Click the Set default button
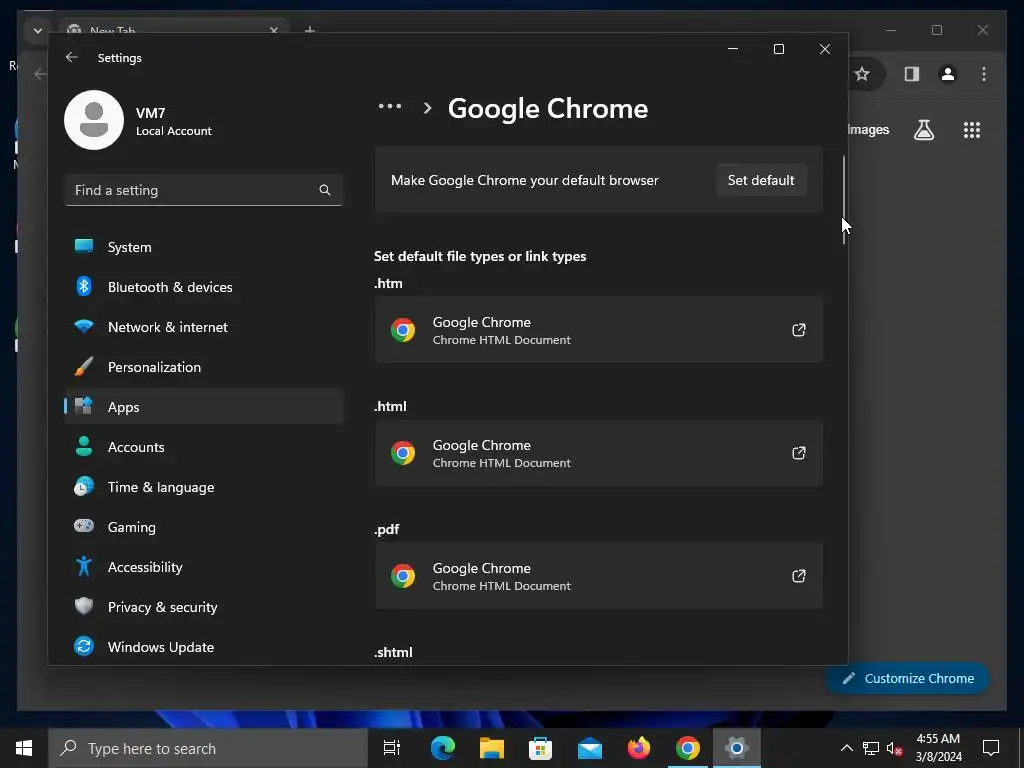This screenshot has height=768, width=1024. (x=761, y=180)
